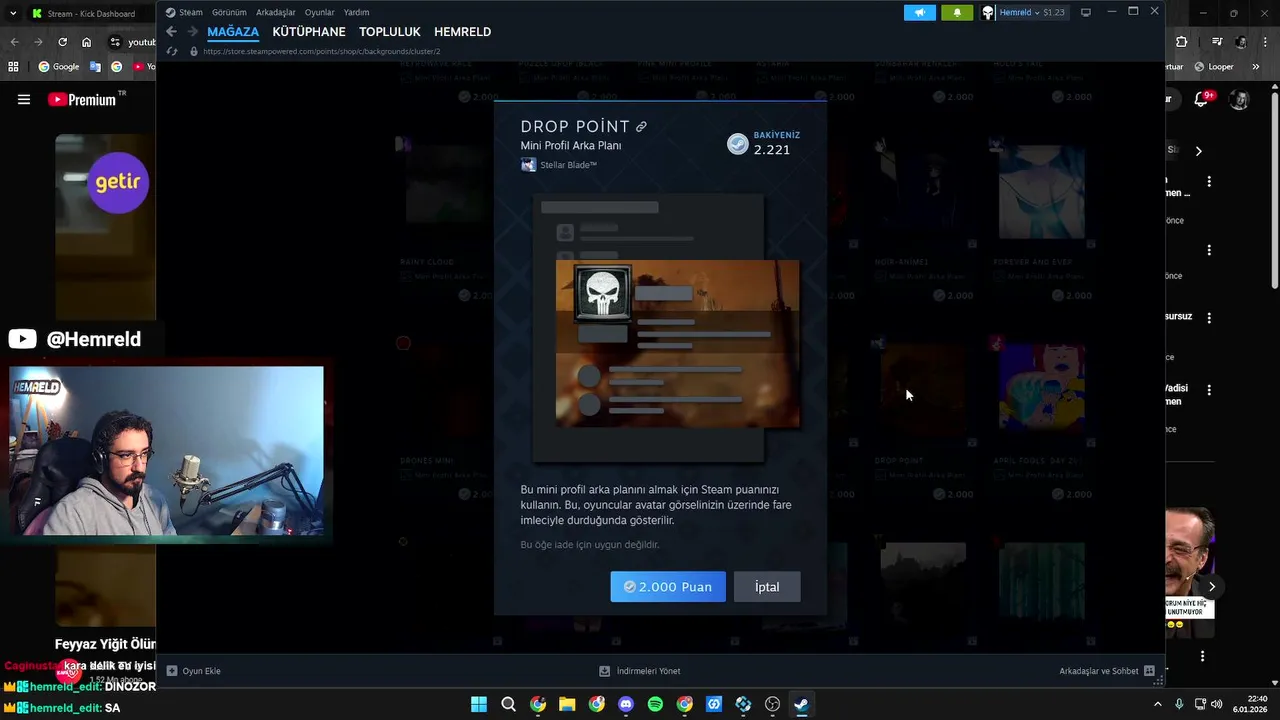Click the Hemreld skull avatar in Steam header

point(988,12)
